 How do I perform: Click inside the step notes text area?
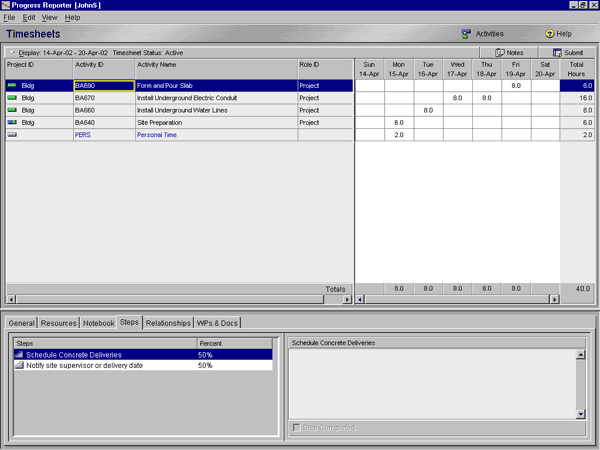pyautogui.click(x=432, y=384)
